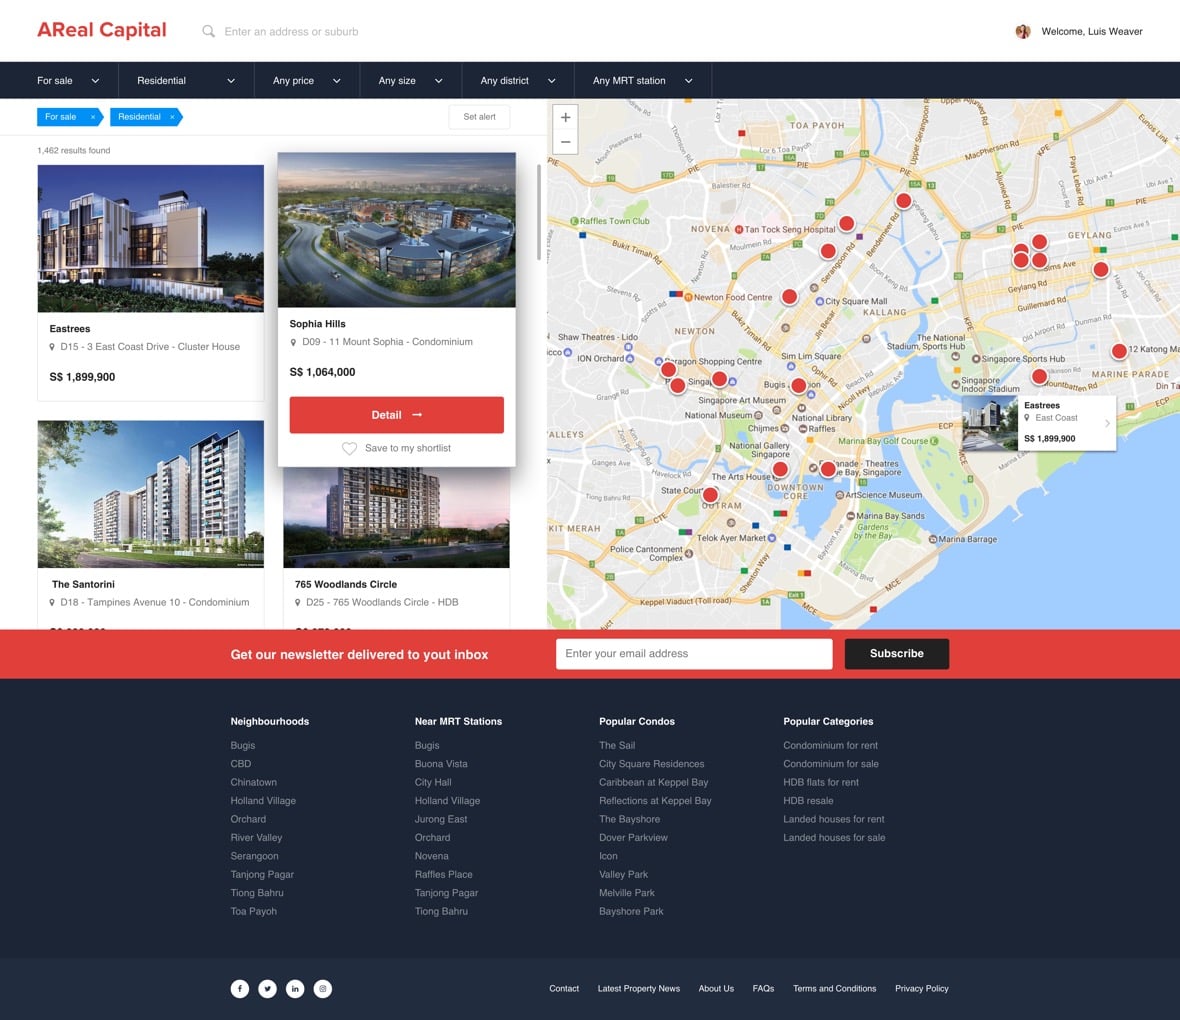Open Latest Property News footer link
The image size is (1180, 1020).
[639, 988]
